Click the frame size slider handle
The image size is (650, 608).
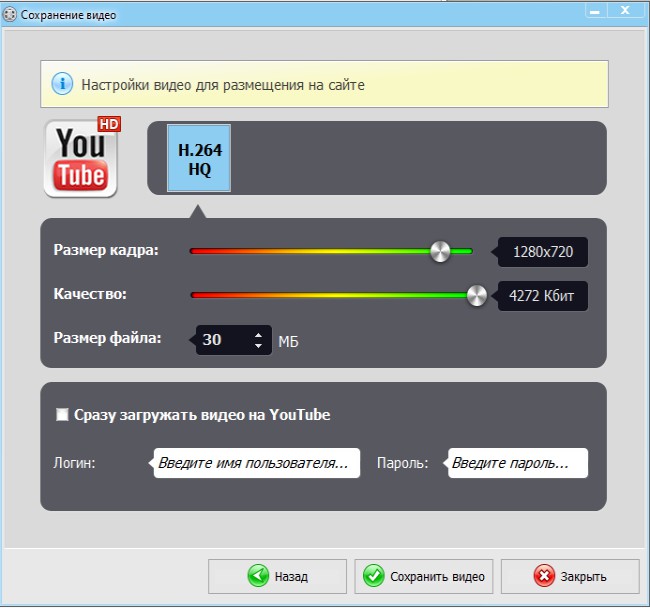tap(440, 251)
